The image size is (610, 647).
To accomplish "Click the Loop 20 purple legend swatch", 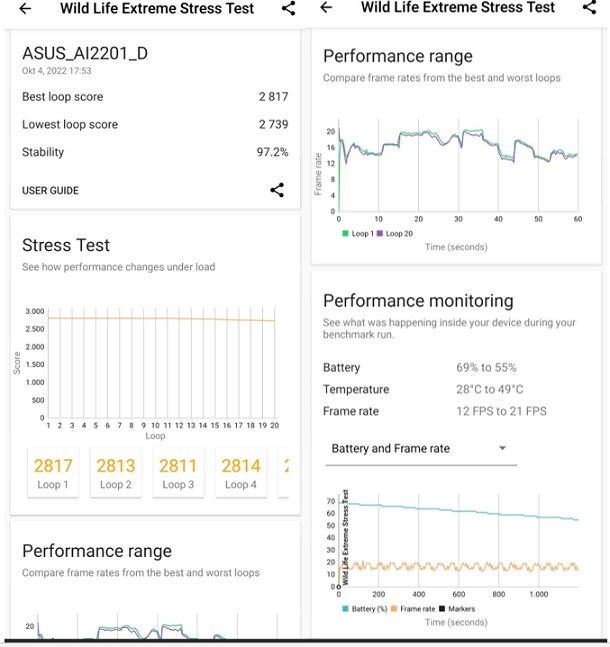I will (x=380, y=234).
